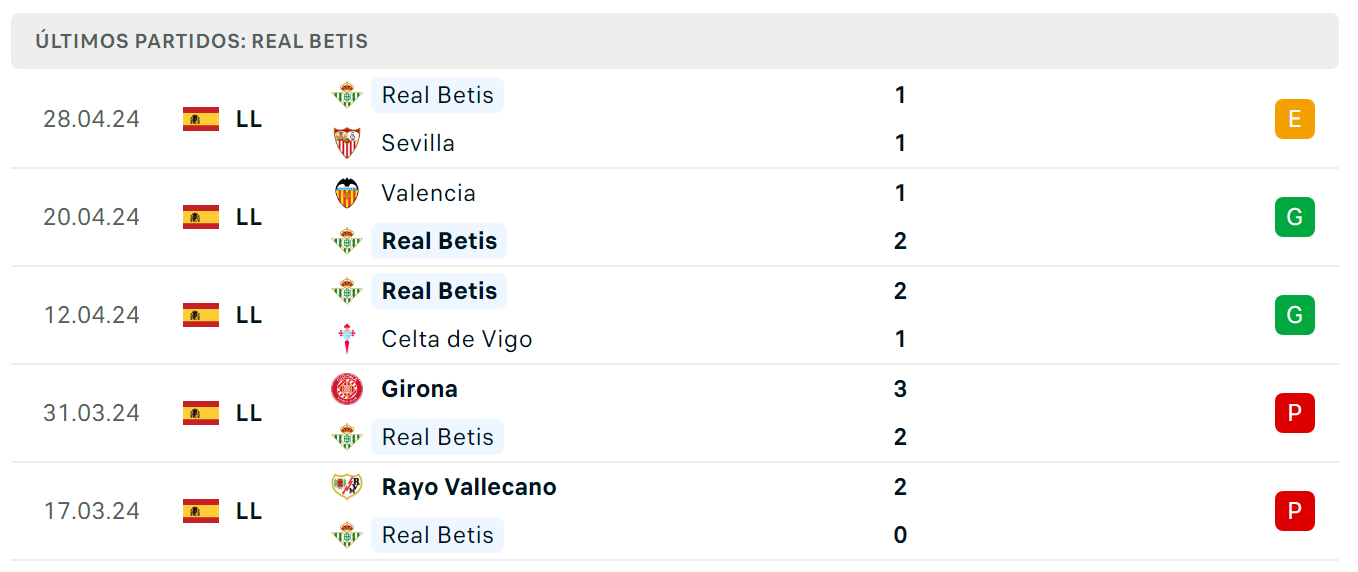Open the match dated 31.03.24
Image resolution: width=1358 pixels, height=572 pixels.
(675, 413)
